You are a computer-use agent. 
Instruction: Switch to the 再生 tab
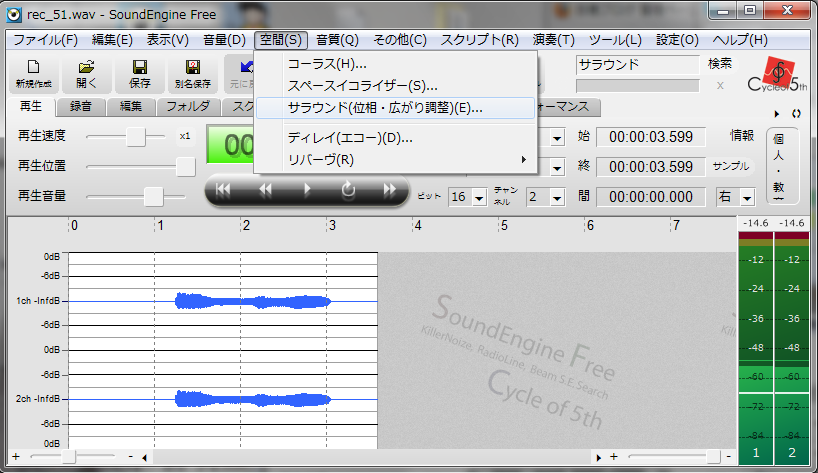[31, 106]
